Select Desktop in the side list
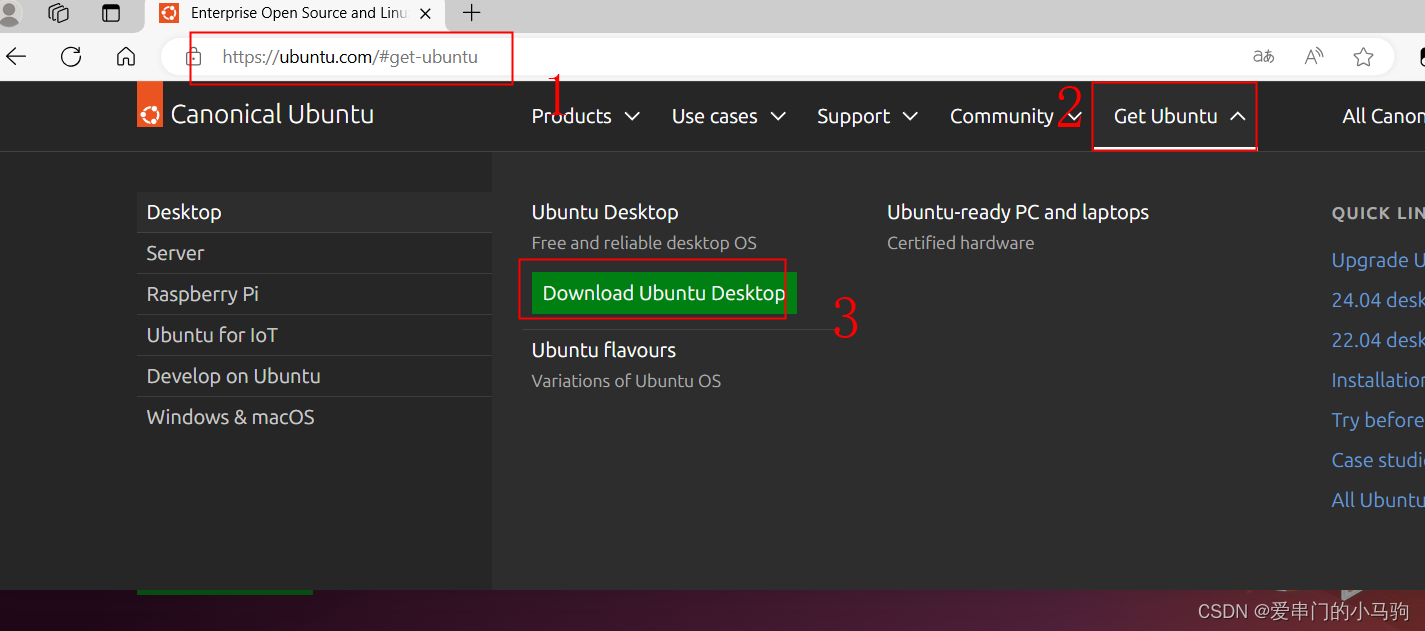Image resolution: width=1425 pixels, height=631 pixels. [x=314, y=212]
